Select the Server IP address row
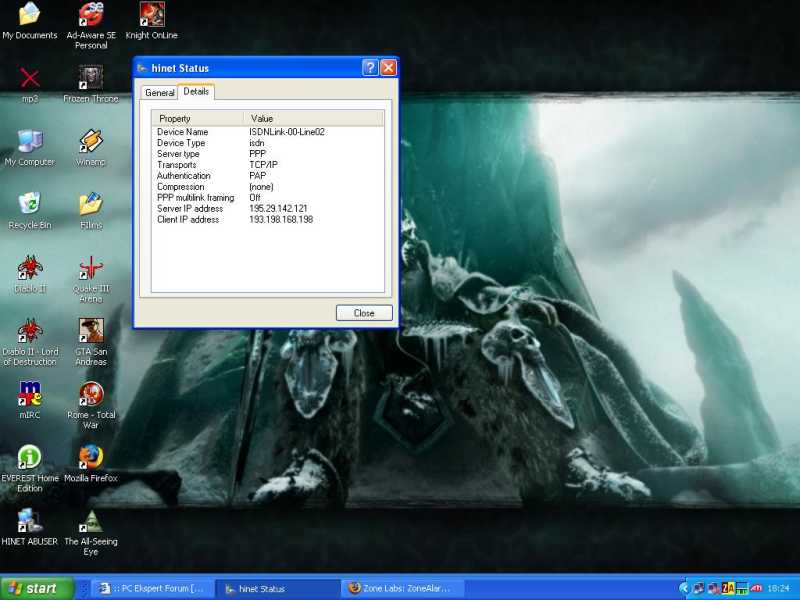This screenshot has height=600, width=800. tap(268, 209)
